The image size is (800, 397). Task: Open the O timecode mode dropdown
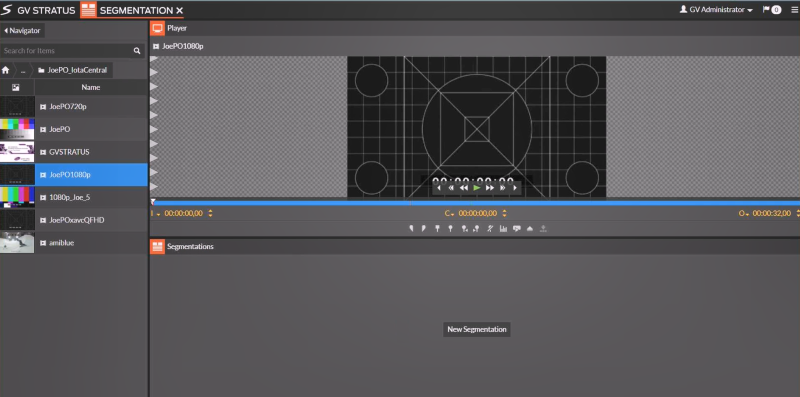tap(743, 213)
